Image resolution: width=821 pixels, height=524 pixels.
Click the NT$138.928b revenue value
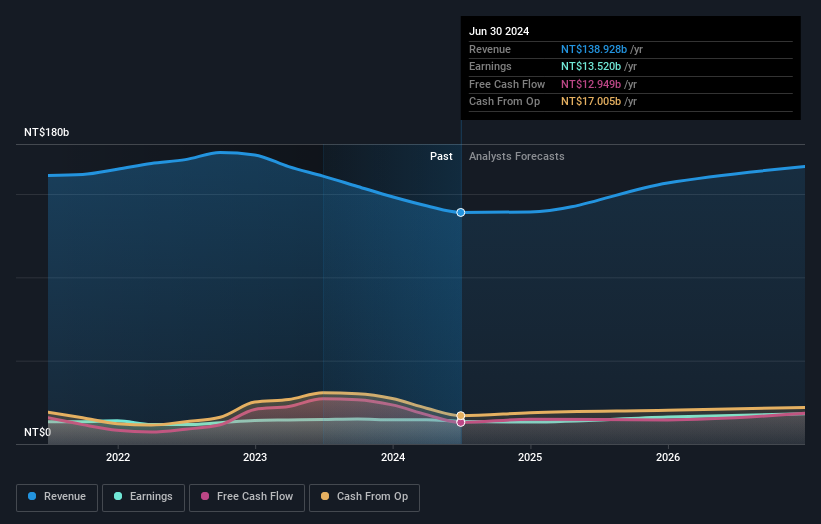click(594, 49)
